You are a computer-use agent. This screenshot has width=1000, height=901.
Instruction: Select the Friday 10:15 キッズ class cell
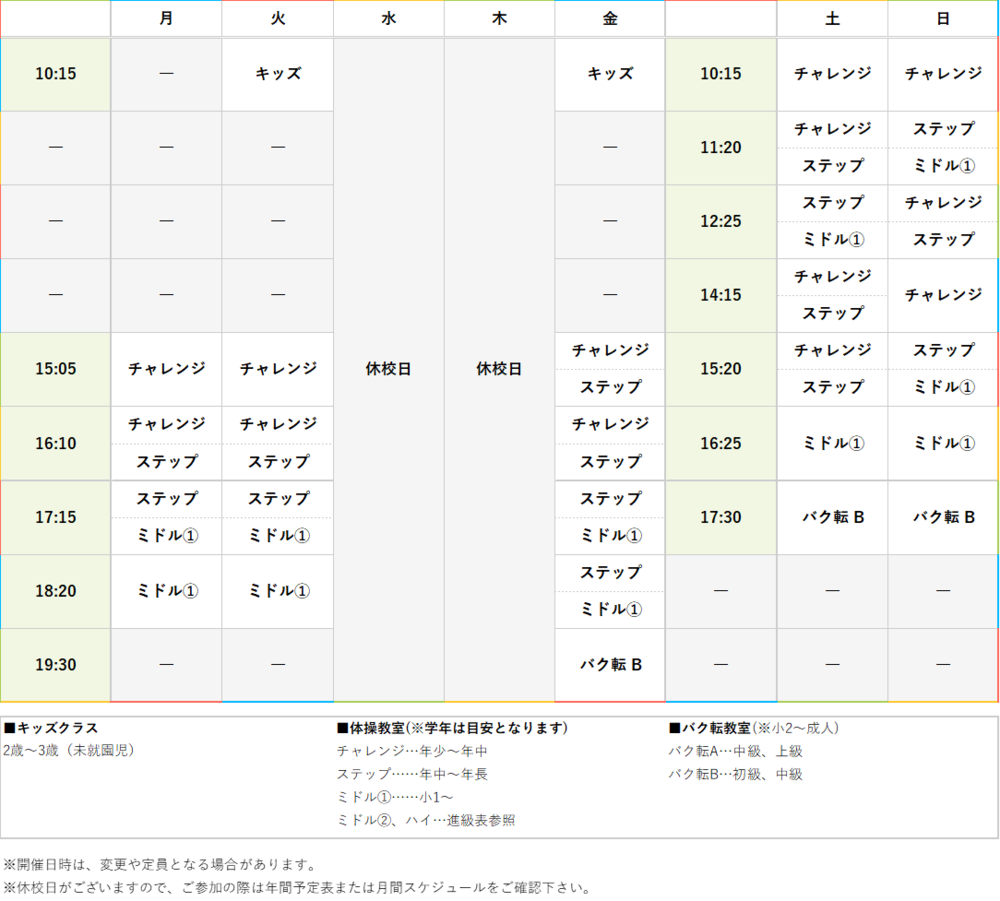[x=610, y=74]
